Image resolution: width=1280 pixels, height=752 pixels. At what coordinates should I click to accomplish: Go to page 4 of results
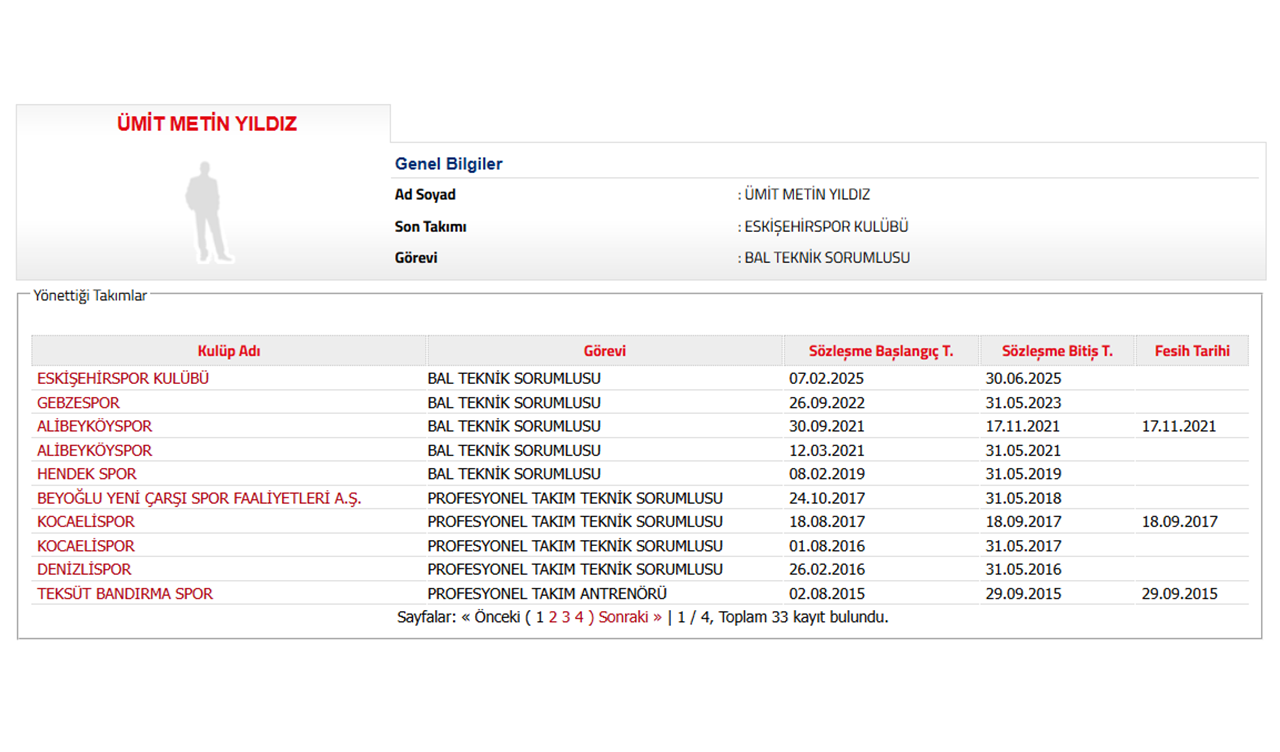pos(579,617)
